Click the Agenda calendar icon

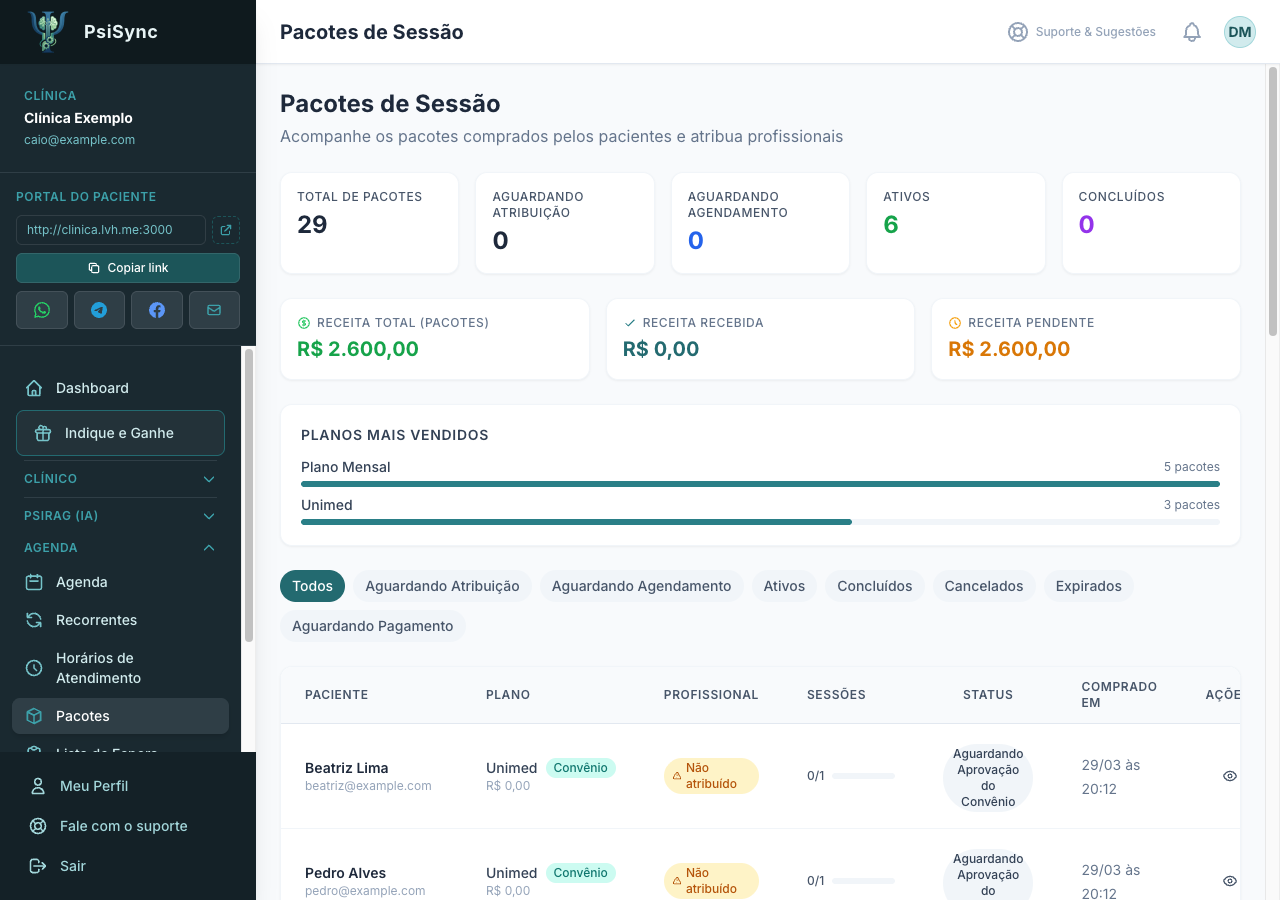tap(34, 582)
